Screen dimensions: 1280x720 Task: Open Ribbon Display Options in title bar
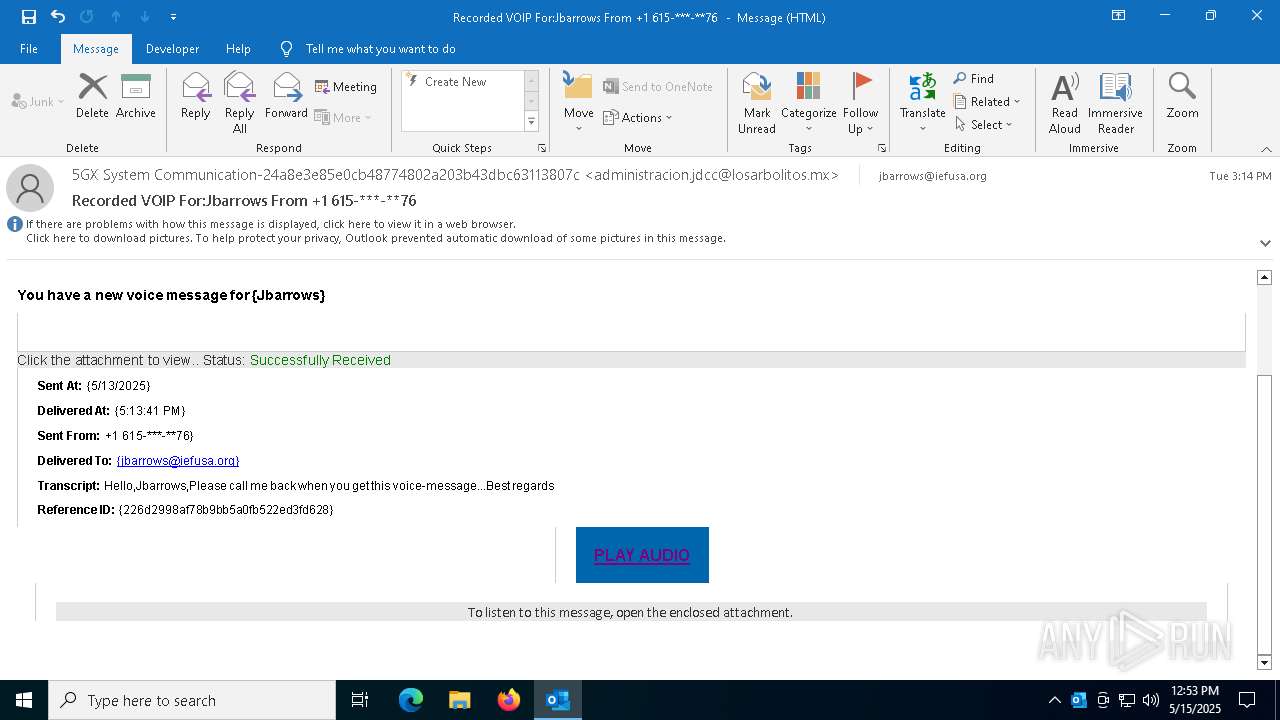point(1119,16)
